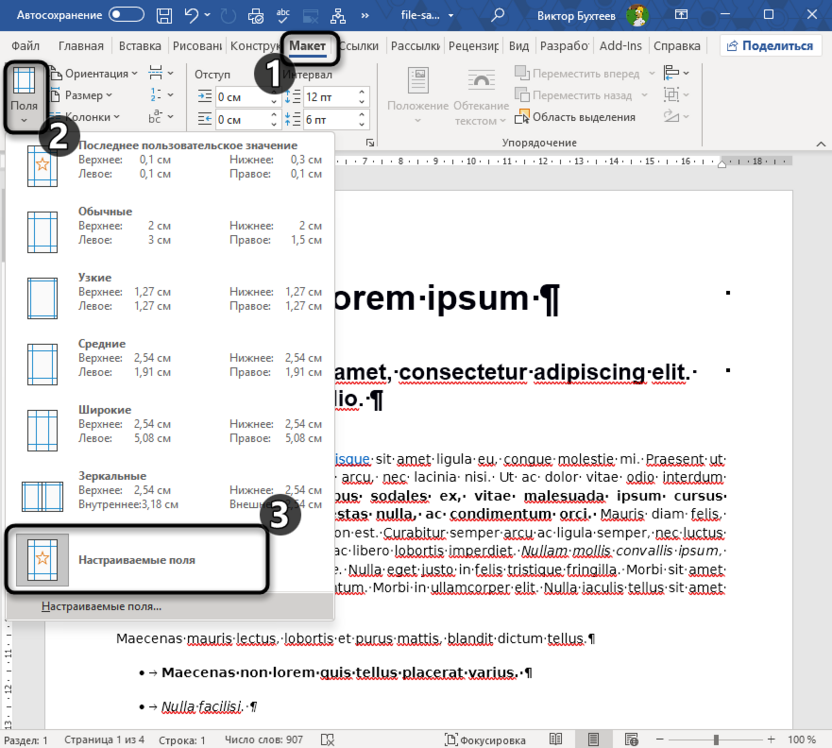Open the Rotate objects icon dropdown

point(676,117)
